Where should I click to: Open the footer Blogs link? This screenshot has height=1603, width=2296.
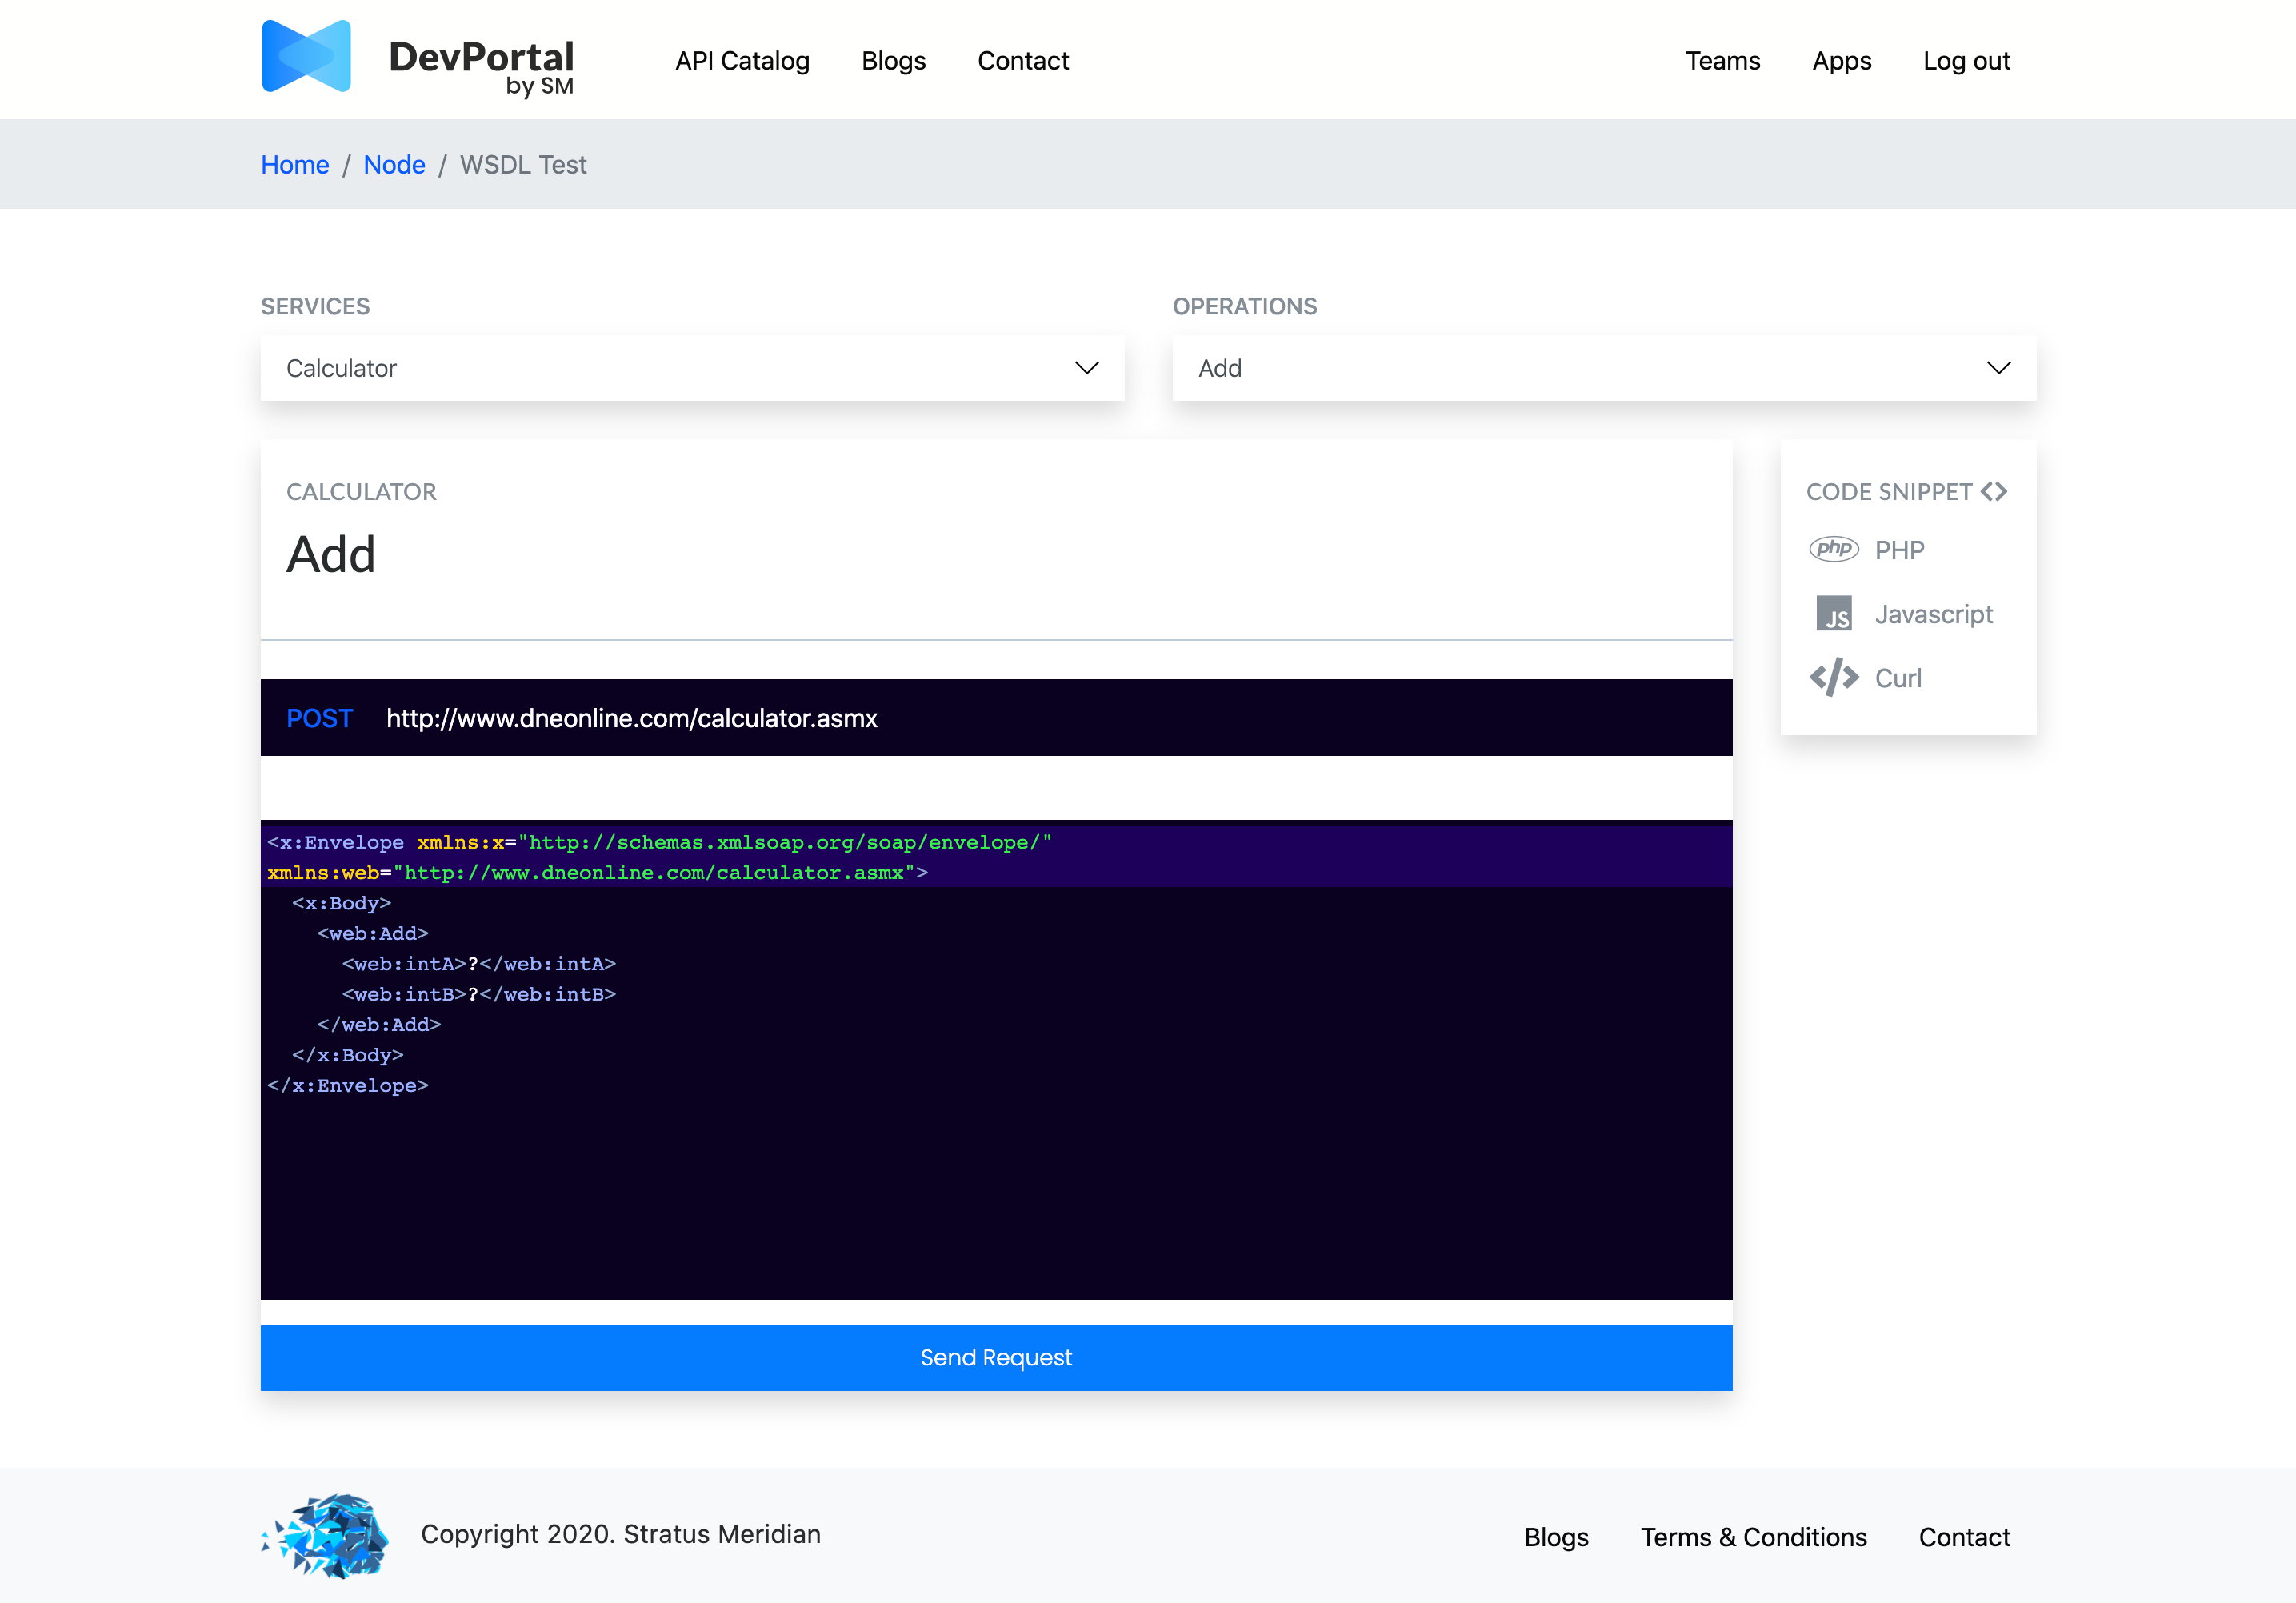pos(1556,1537)
